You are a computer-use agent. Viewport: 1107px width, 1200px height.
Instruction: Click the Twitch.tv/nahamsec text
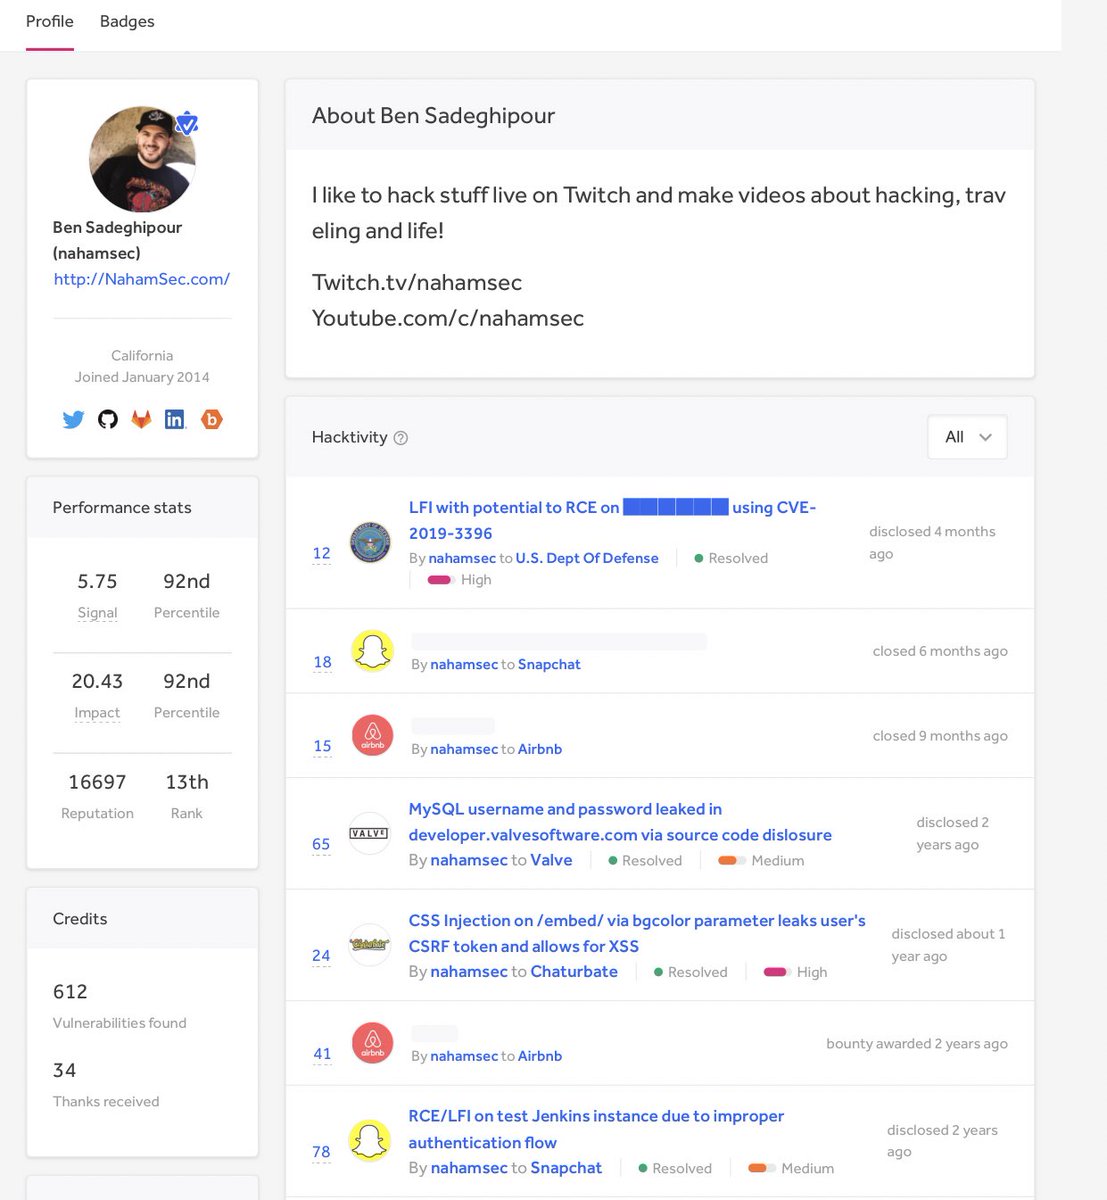417,282
